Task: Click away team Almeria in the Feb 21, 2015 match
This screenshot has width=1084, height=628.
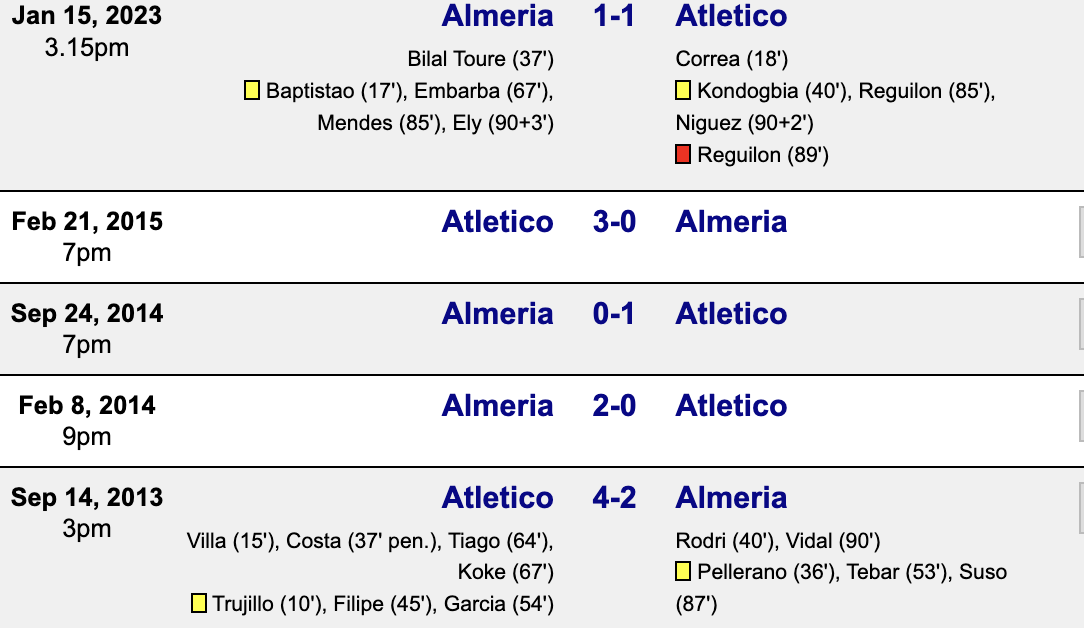Action: [731, 222]
